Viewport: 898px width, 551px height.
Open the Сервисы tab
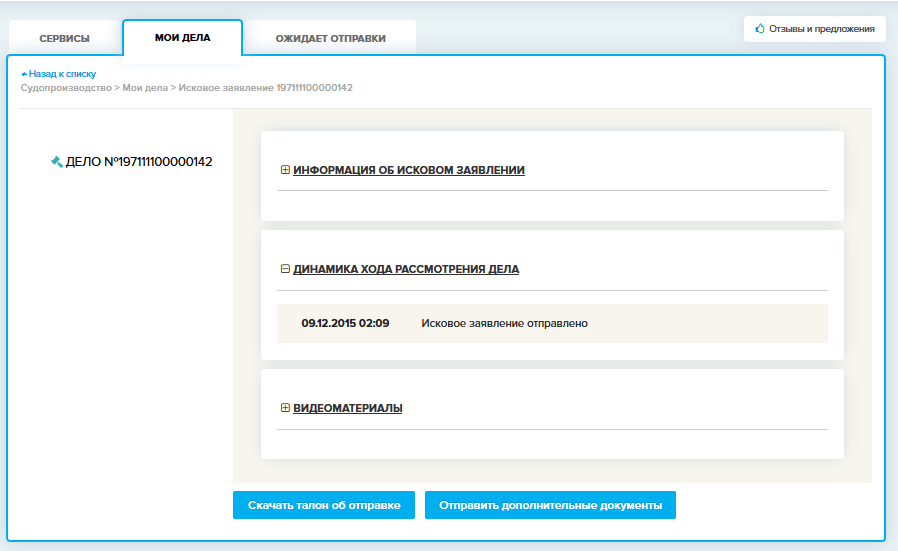pos(65,38)
